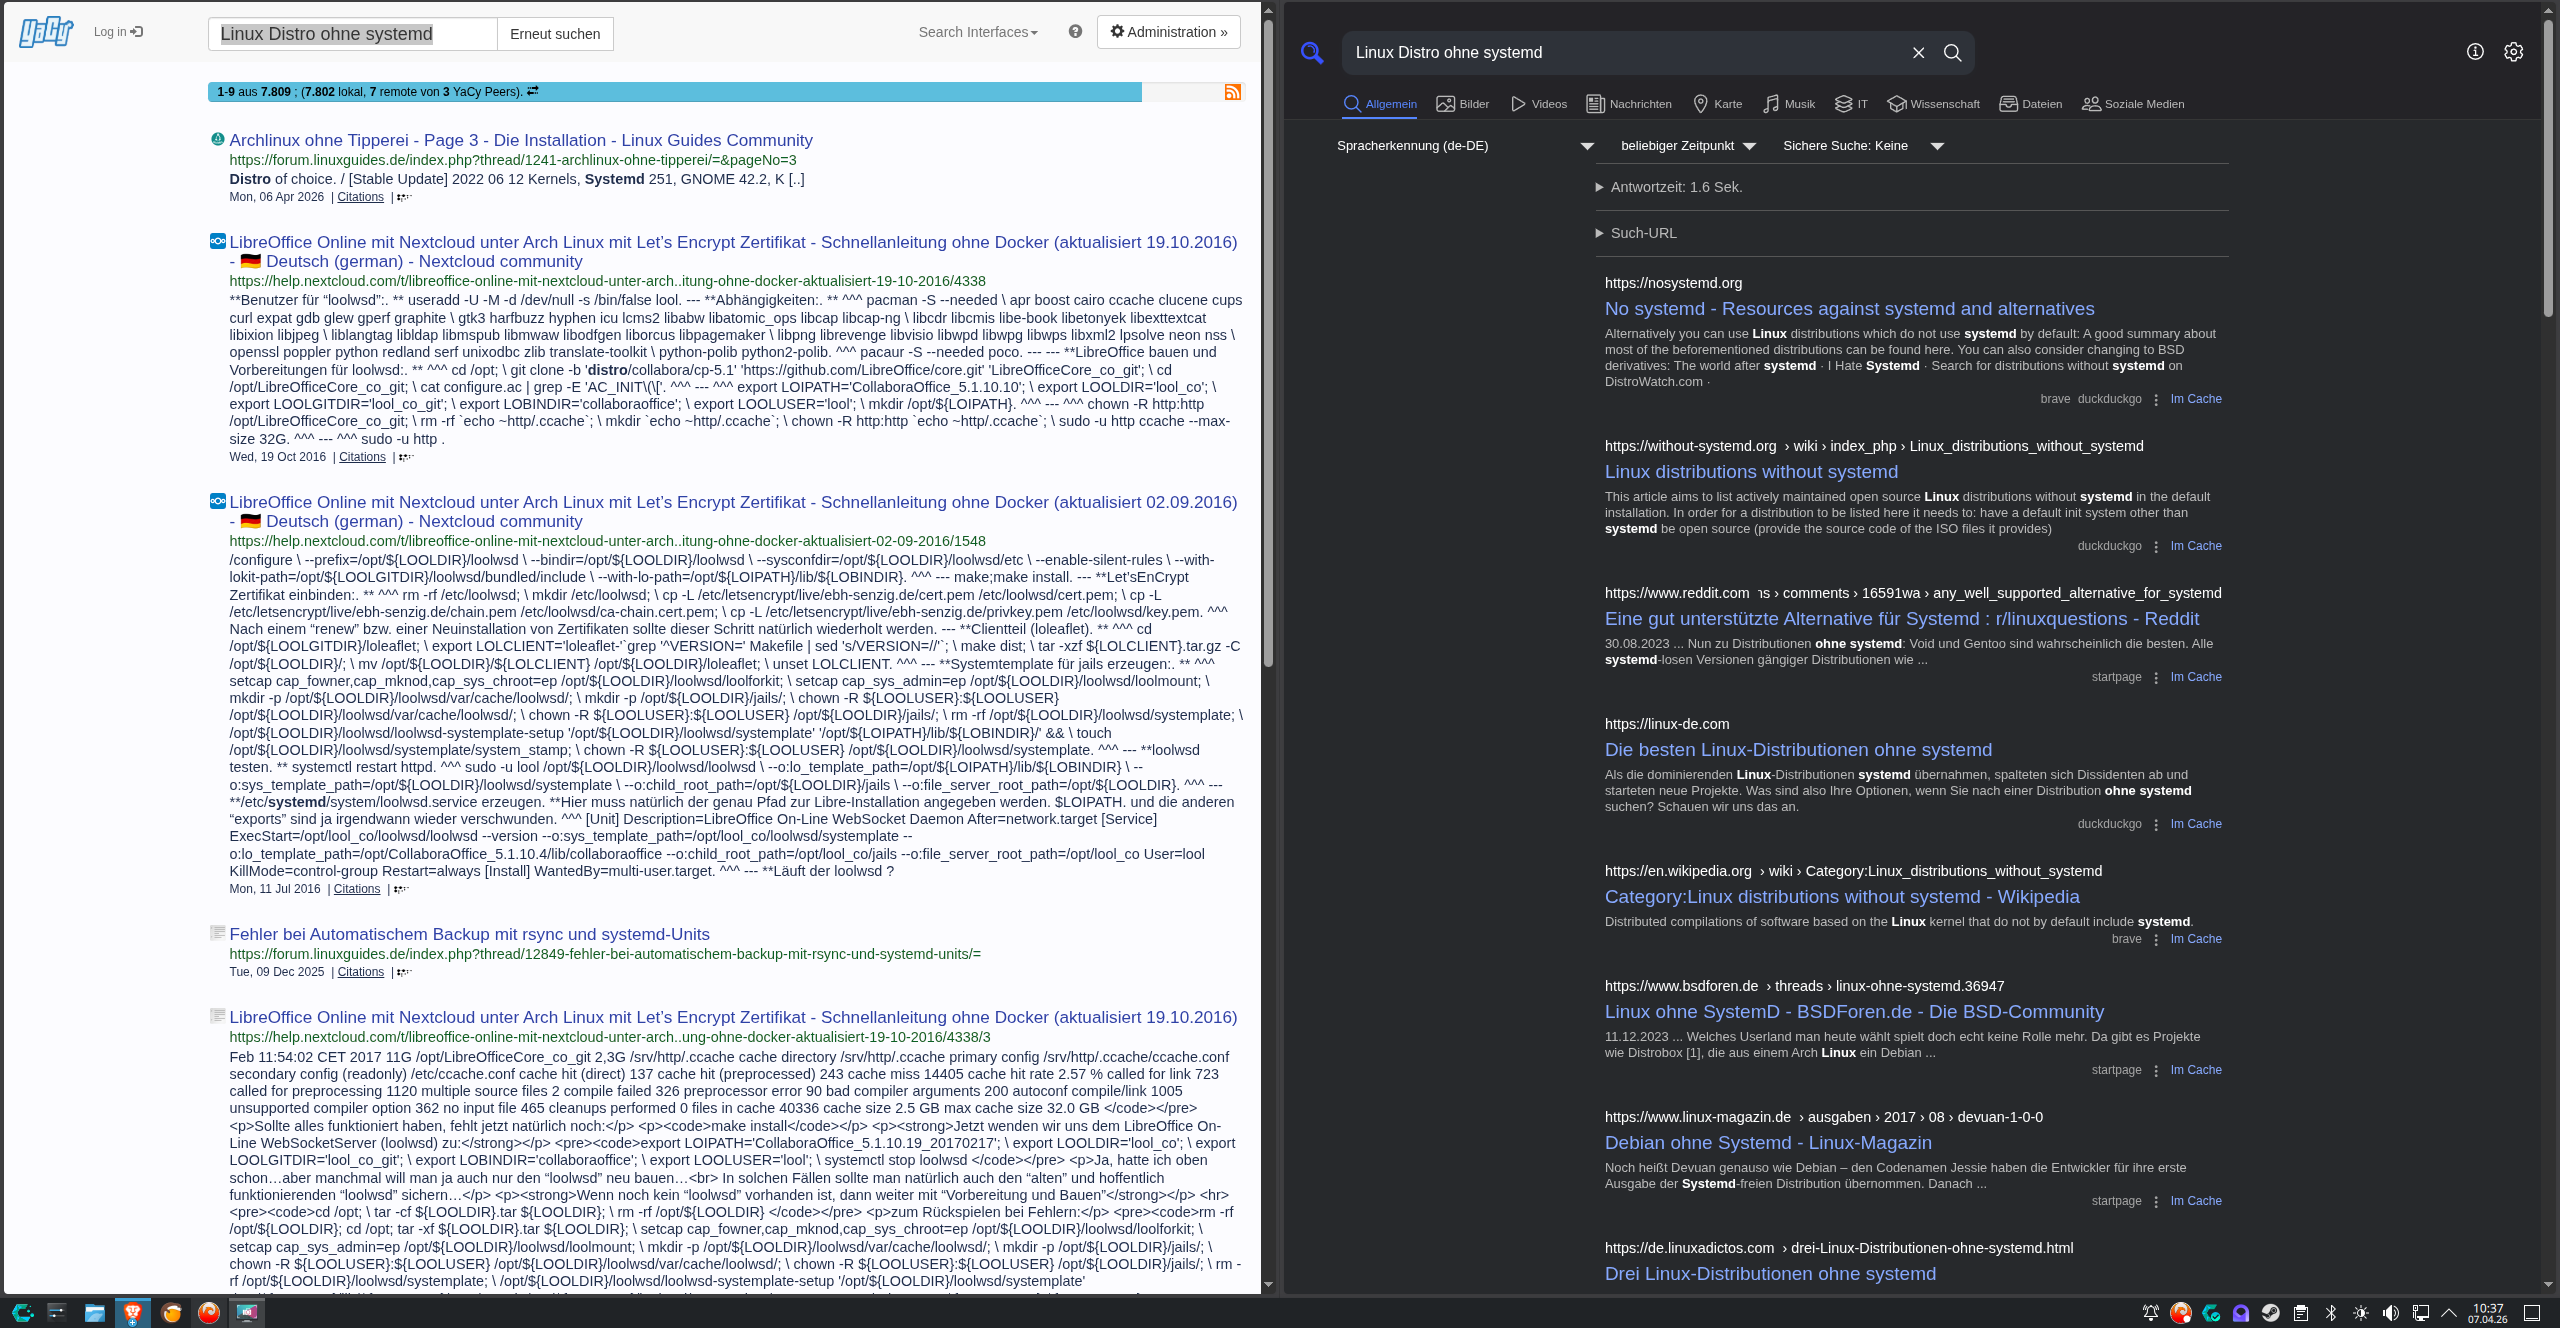Open the Search Interfaces menu
This screenshot has height=1328, width=2560.
pyautogui.click(x=977, y=32)
